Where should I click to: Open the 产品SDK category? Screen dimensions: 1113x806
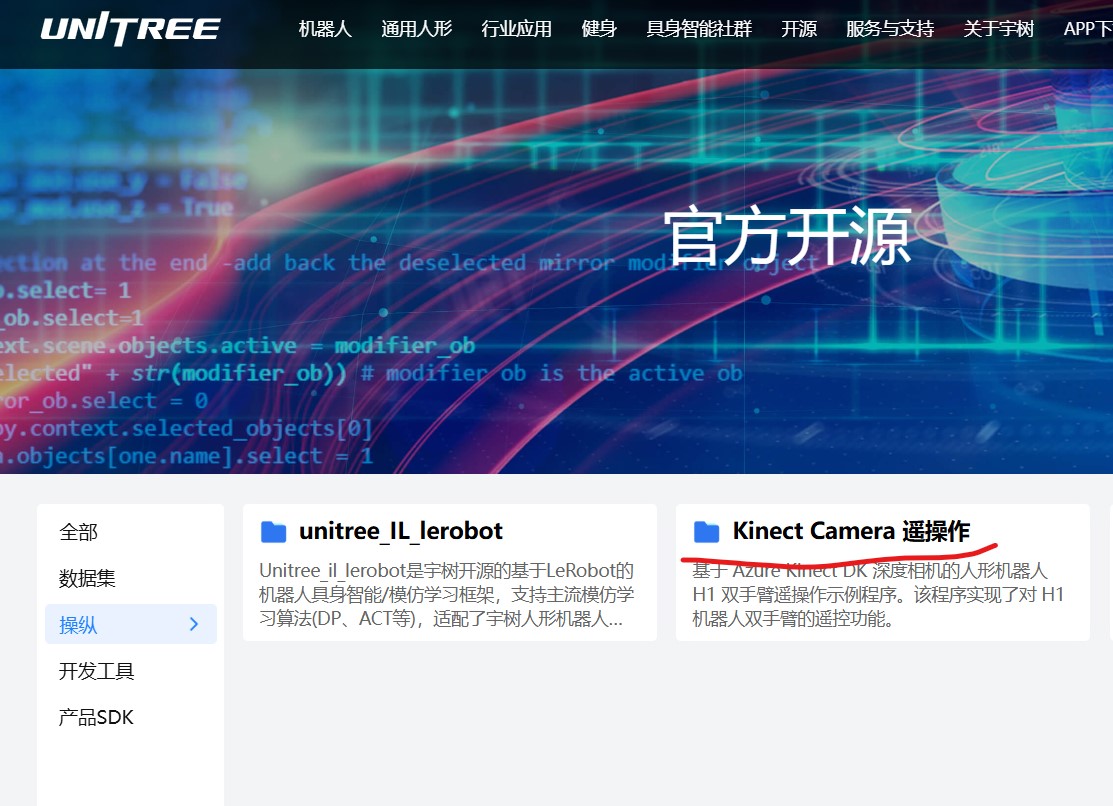click(x=97, y=717)
